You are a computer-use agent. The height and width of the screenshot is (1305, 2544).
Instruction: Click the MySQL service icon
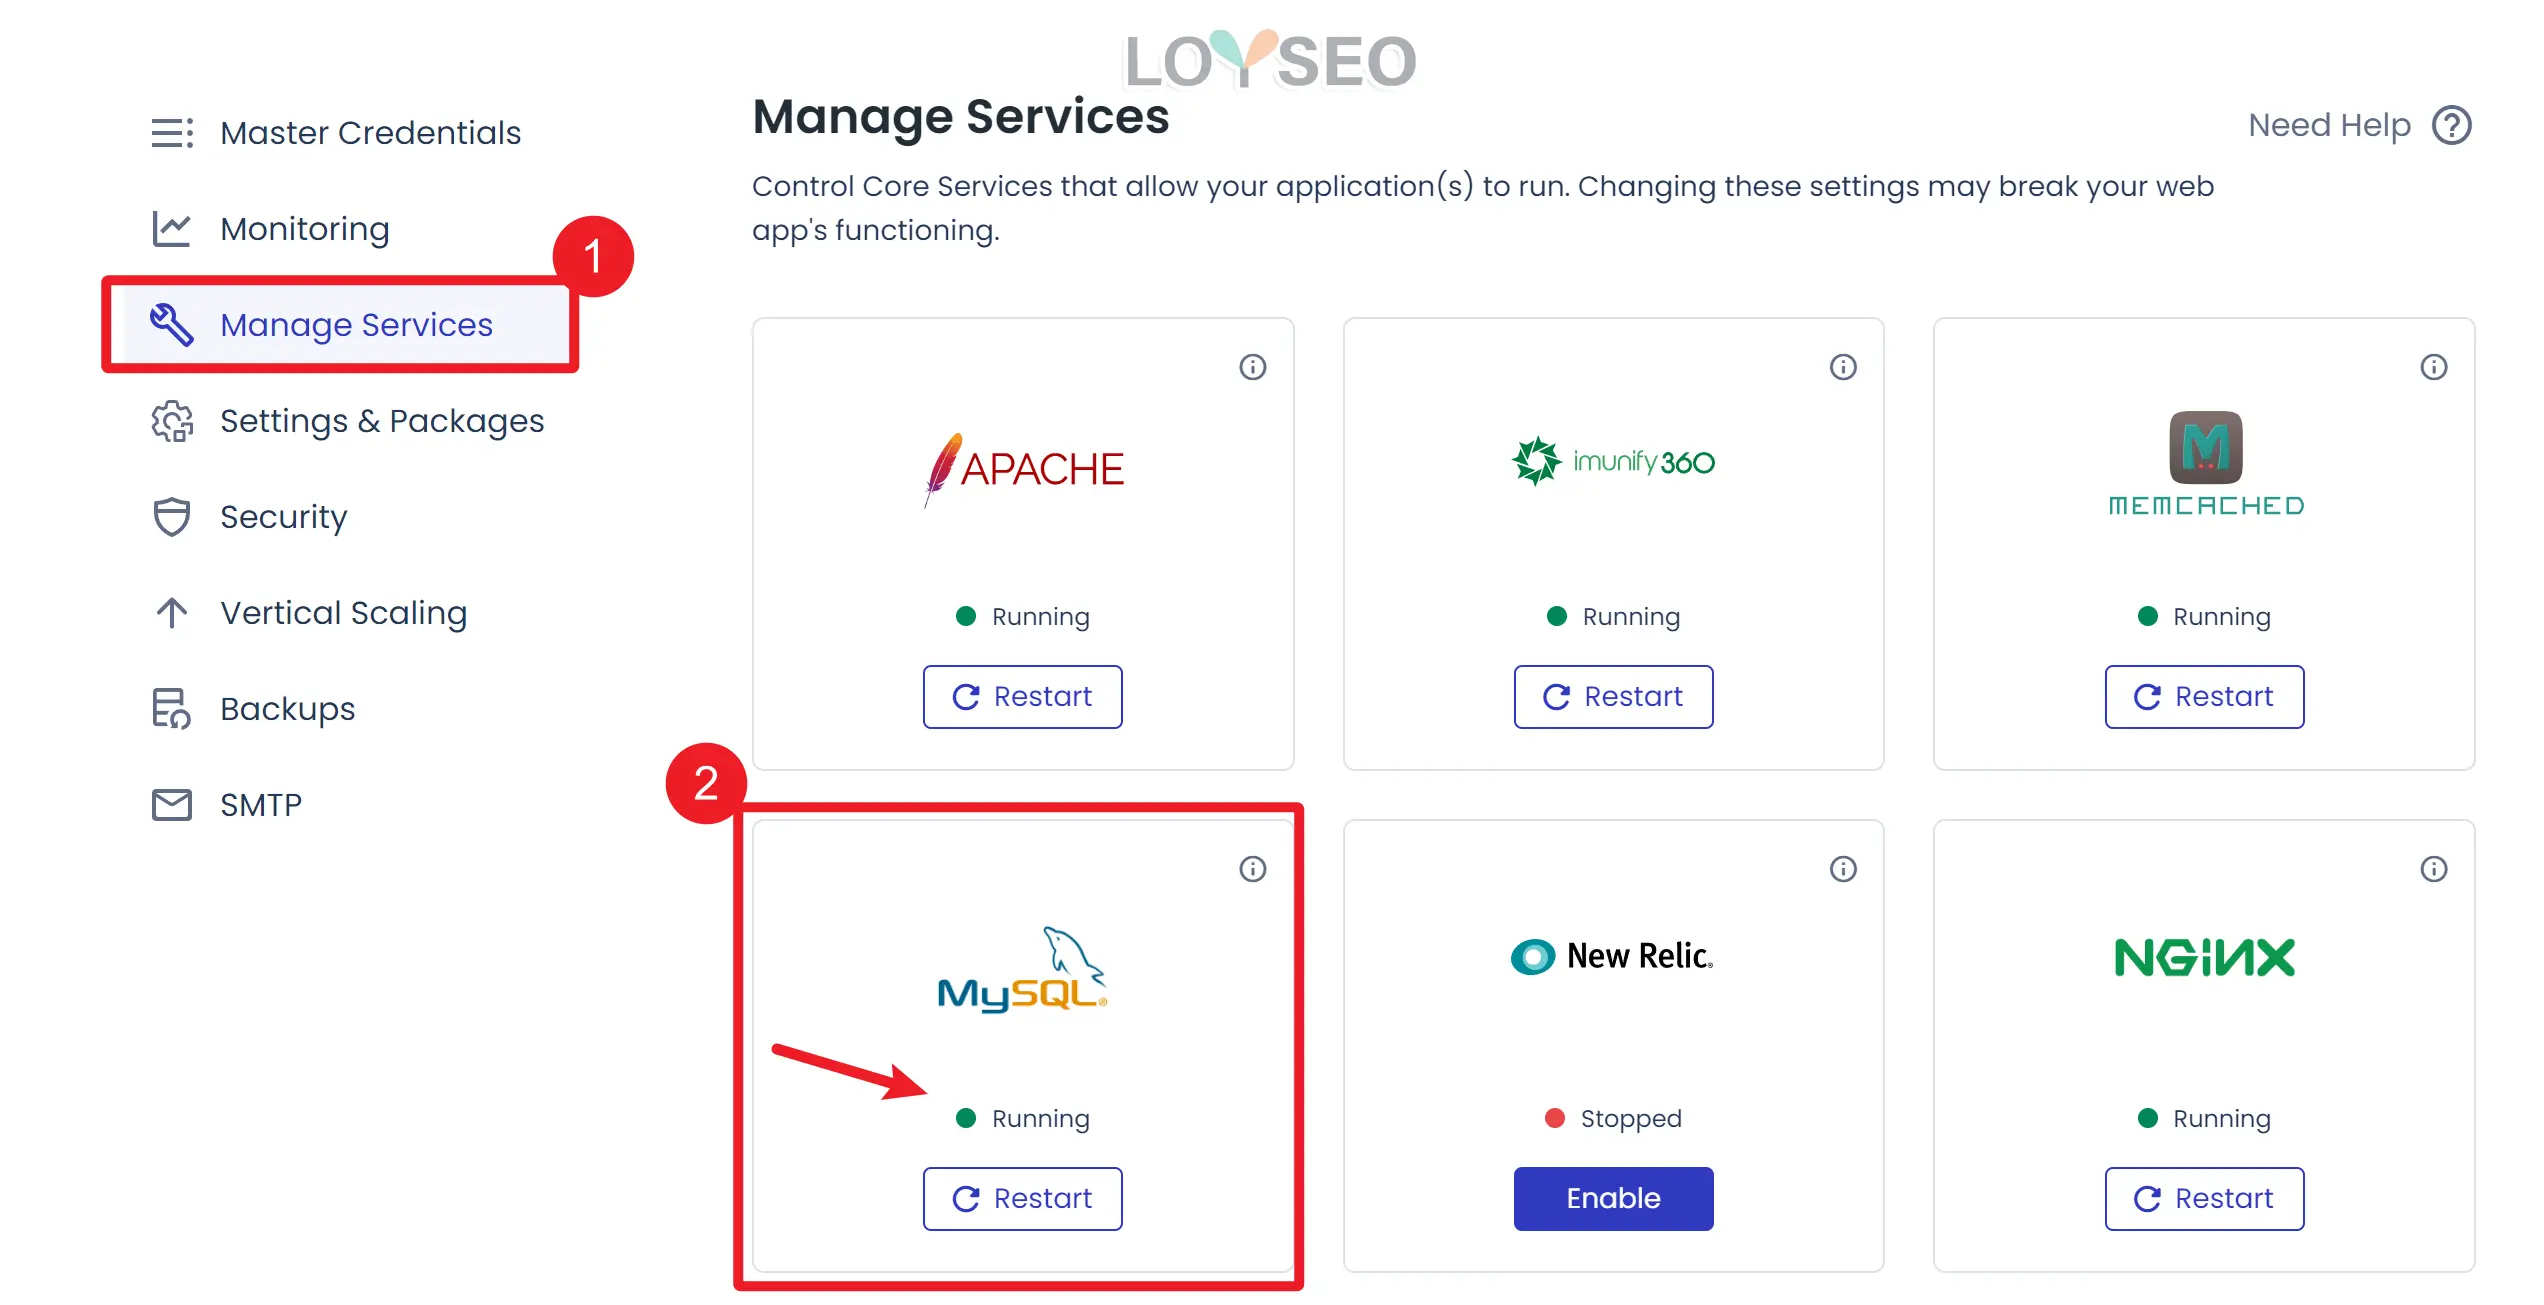[x=1022, y=967]
